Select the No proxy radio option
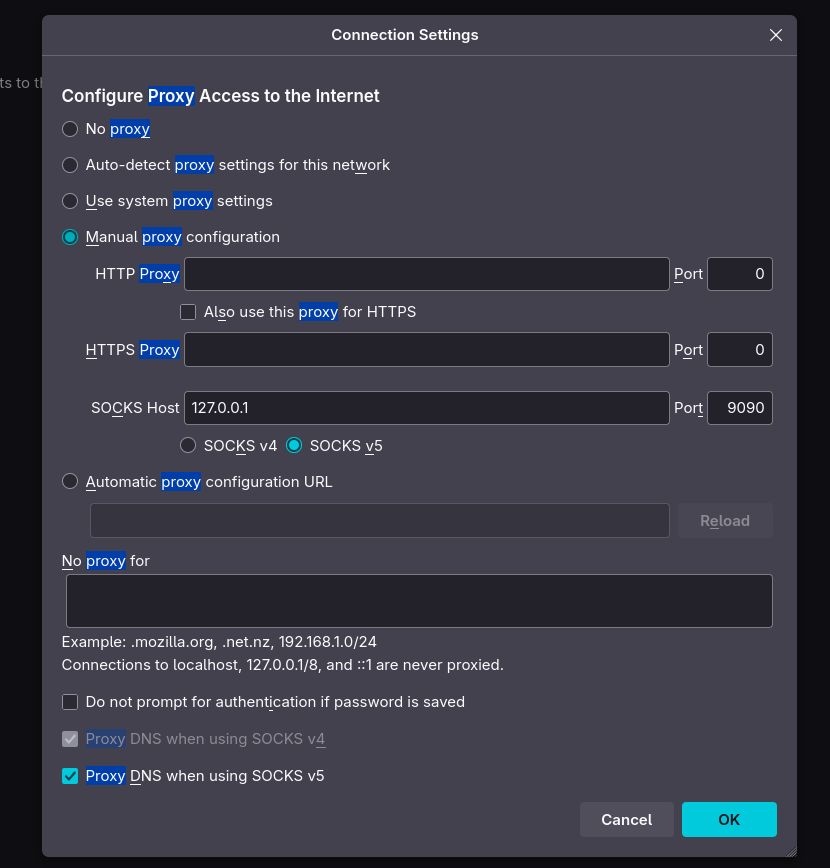The image size is (830, 868). [x=70, y=129]
